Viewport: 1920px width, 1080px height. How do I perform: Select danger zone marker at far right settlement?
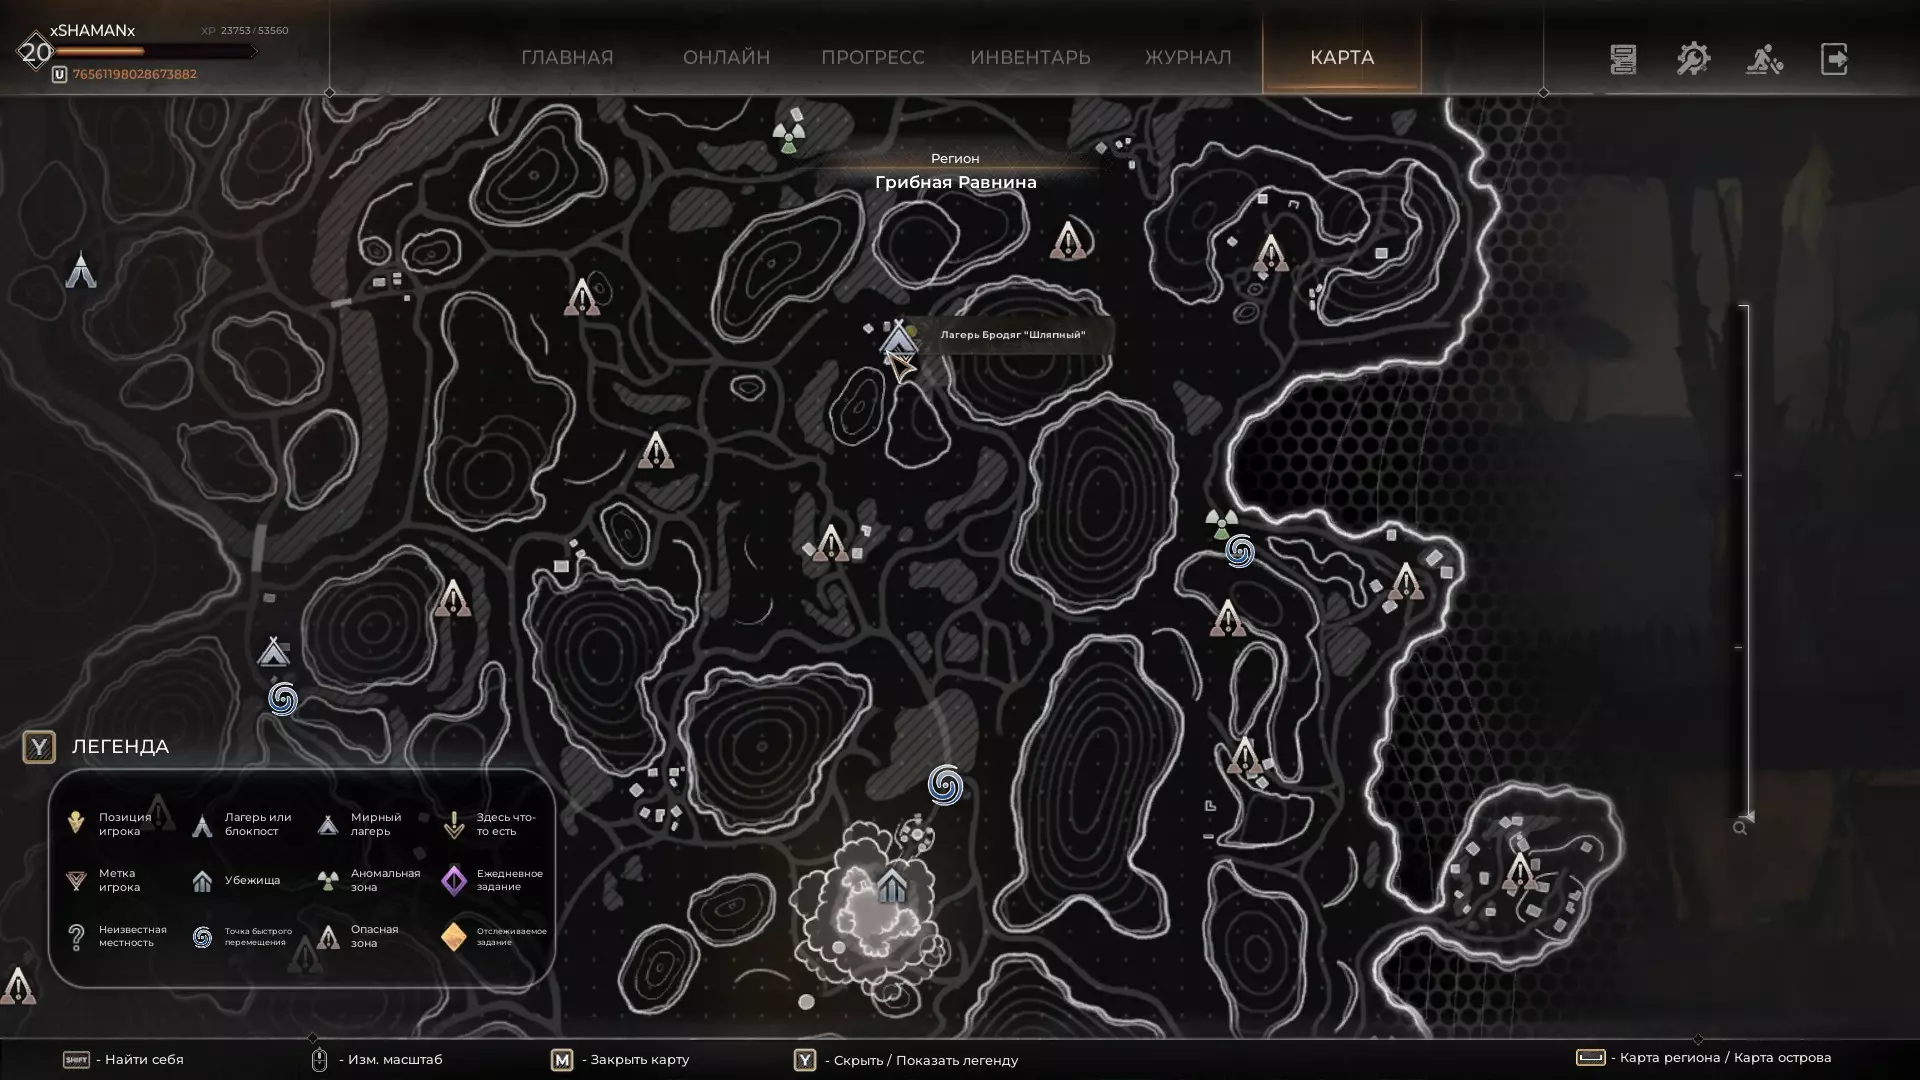click(1519, 871)
